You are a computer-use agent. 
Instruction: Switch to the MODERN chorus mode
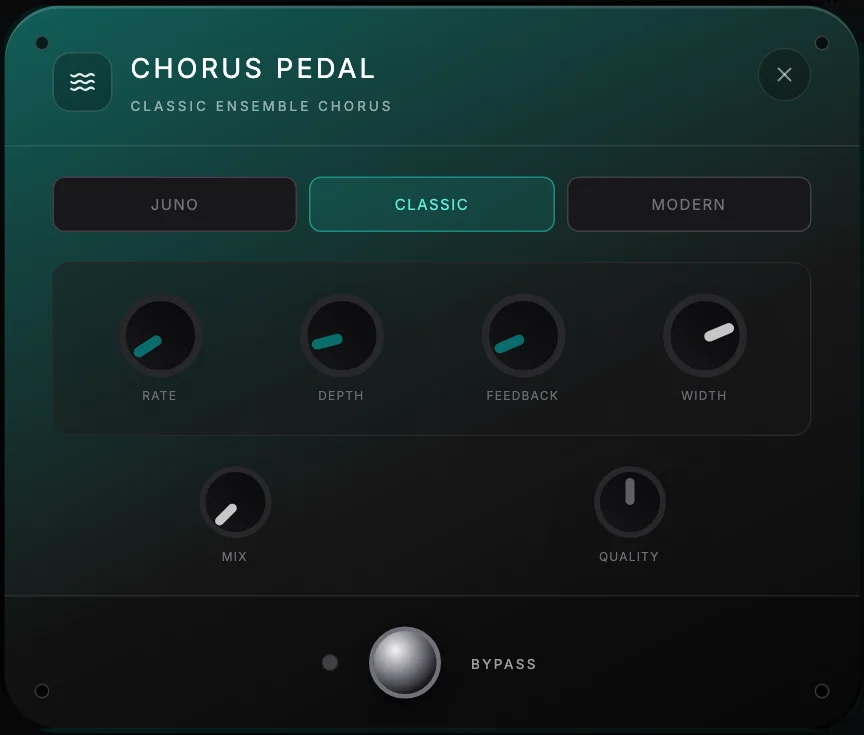click(689, 204)
